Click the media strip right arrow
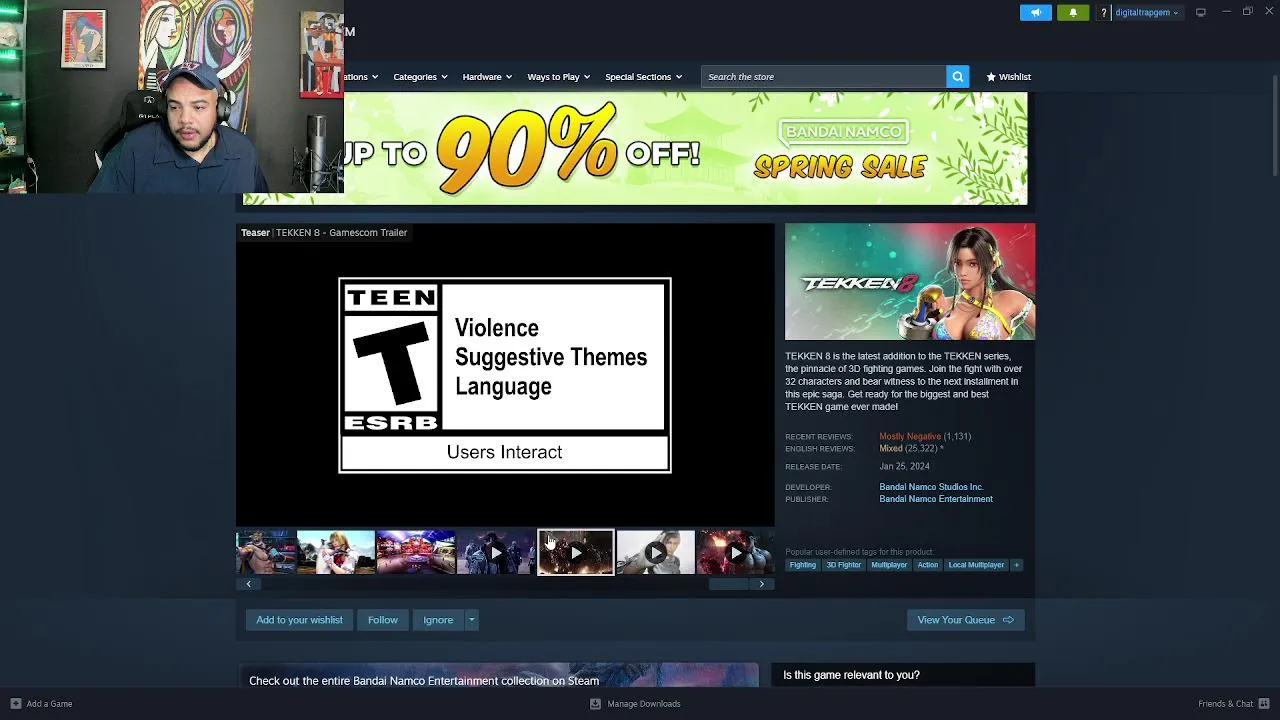This screenshot has height=720, width=1280. point(762,584)
